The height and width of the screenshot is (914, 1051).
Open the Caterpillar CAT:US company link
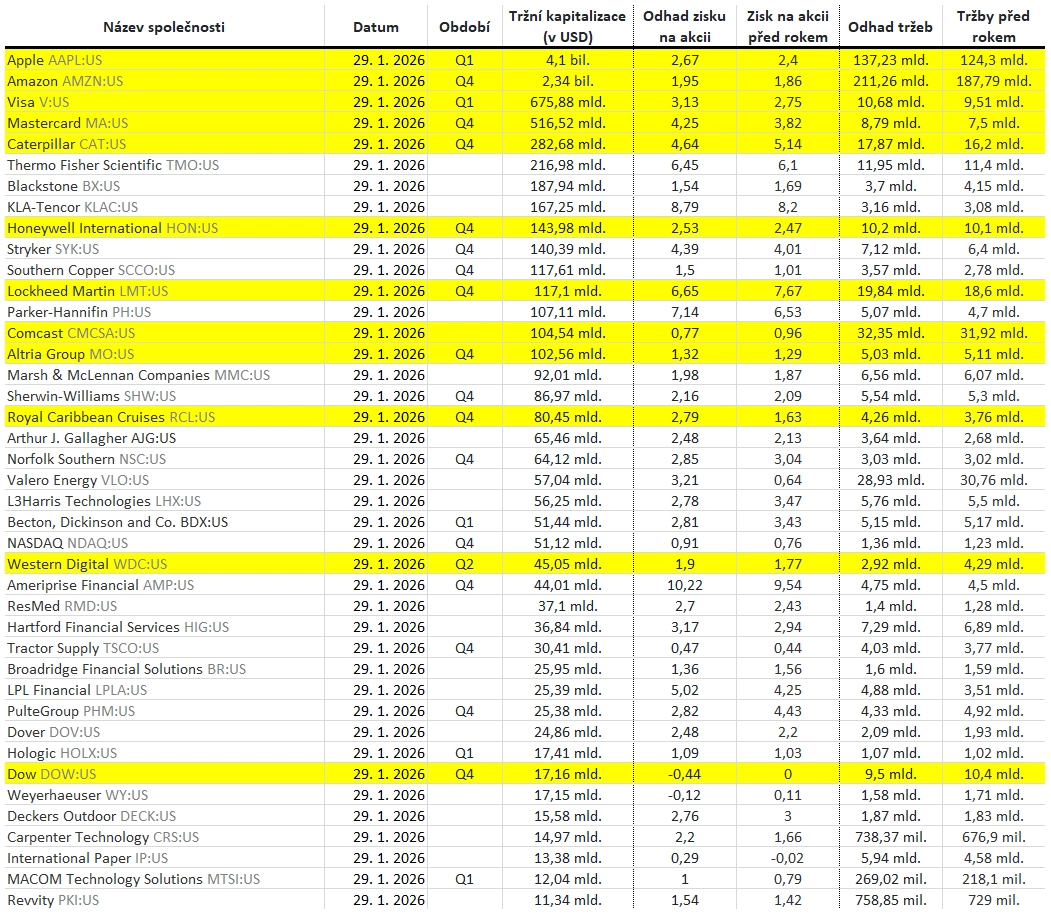tap(67, 144)
